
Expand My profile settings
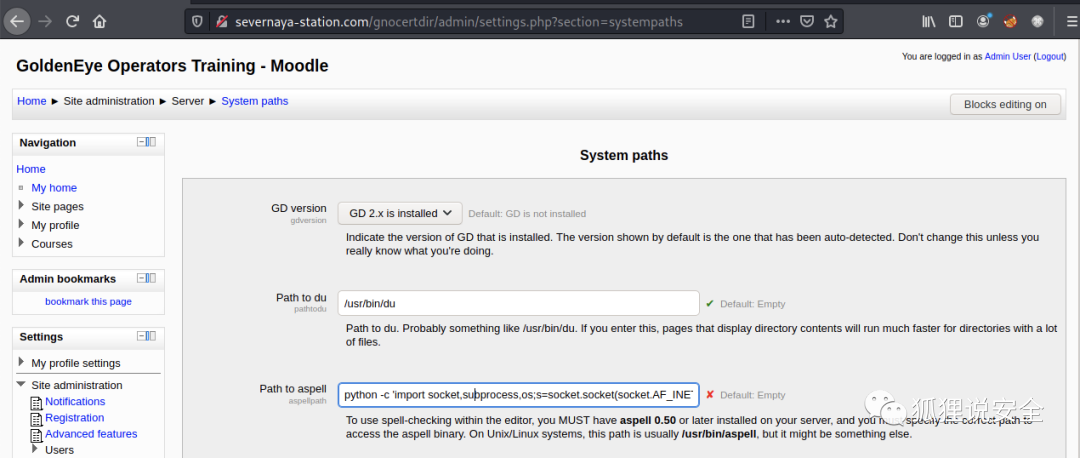pyautogui.click(x=21, y=362)
